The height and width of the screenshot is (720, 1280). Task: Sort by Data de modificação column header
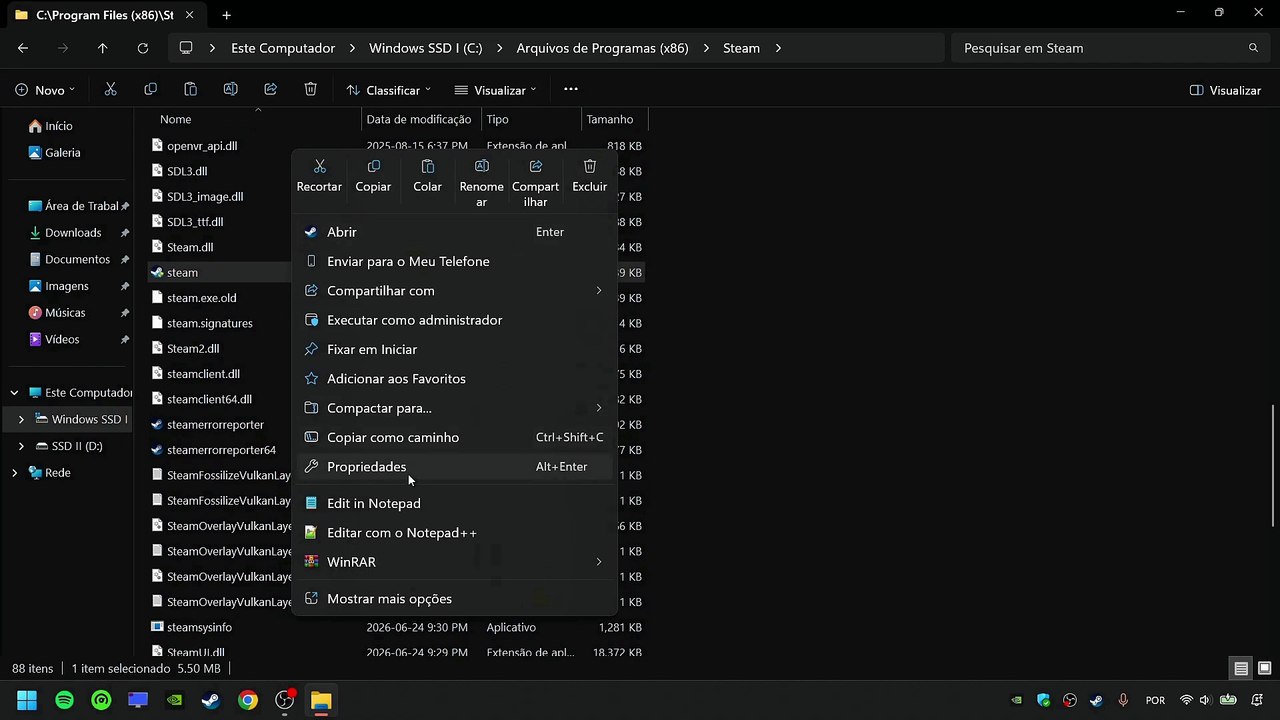coord(421,119)
